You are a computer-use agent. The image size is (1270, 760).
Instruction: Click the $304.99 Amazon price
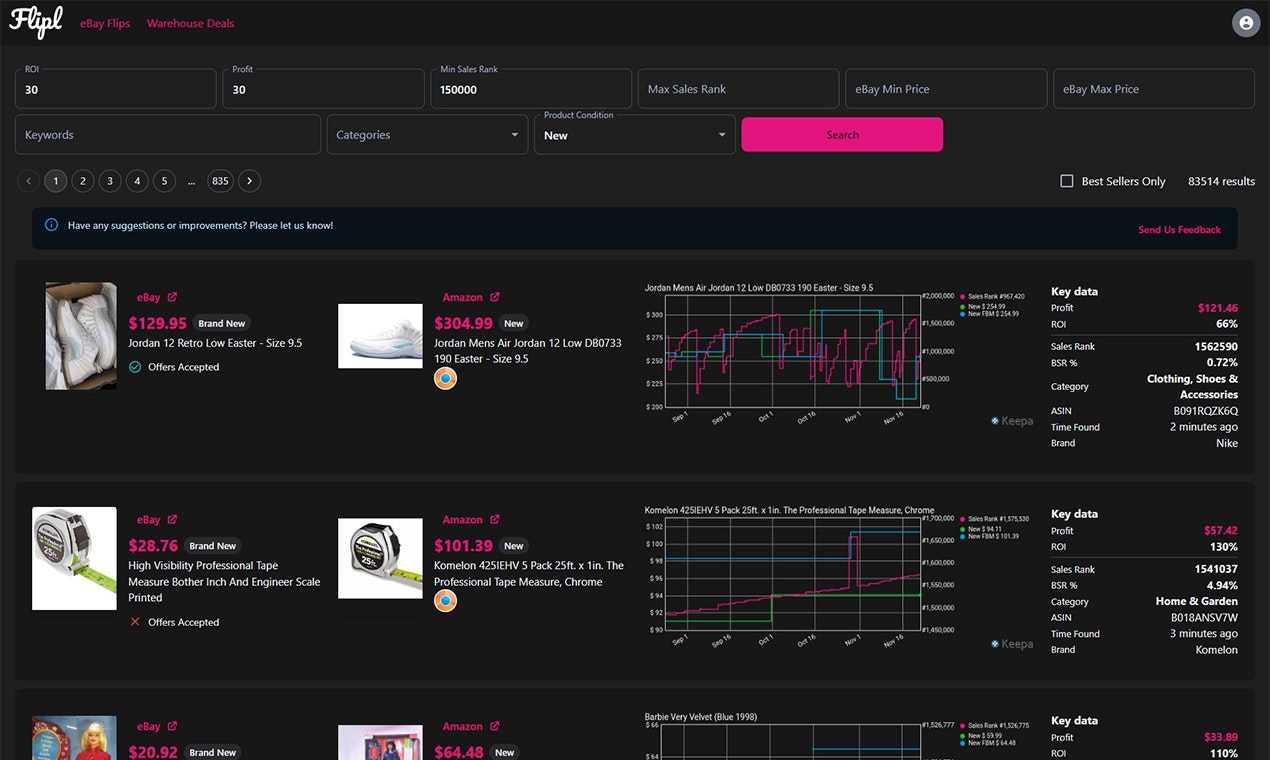pos(463,324)
